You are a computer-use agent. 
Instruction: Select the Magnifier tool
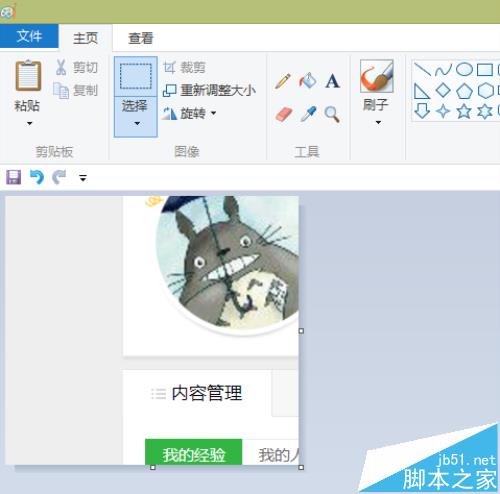coord(332,114)
